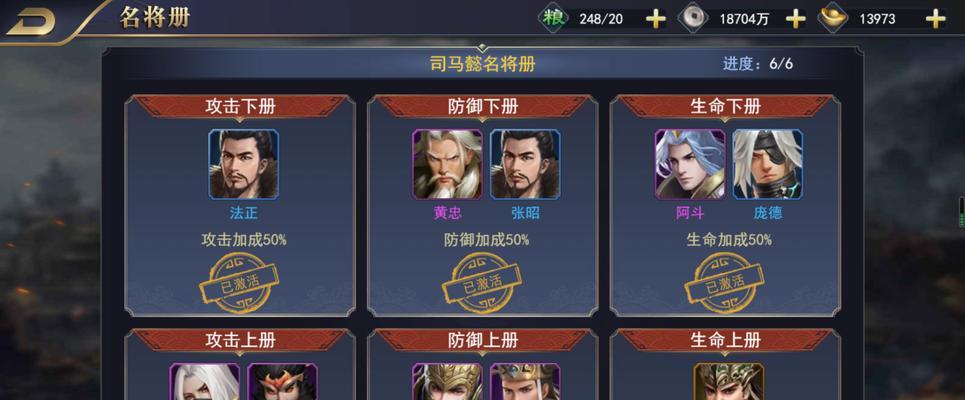
Task: Select 法正 portrait in 攻击下册
Action: [243, 164]
